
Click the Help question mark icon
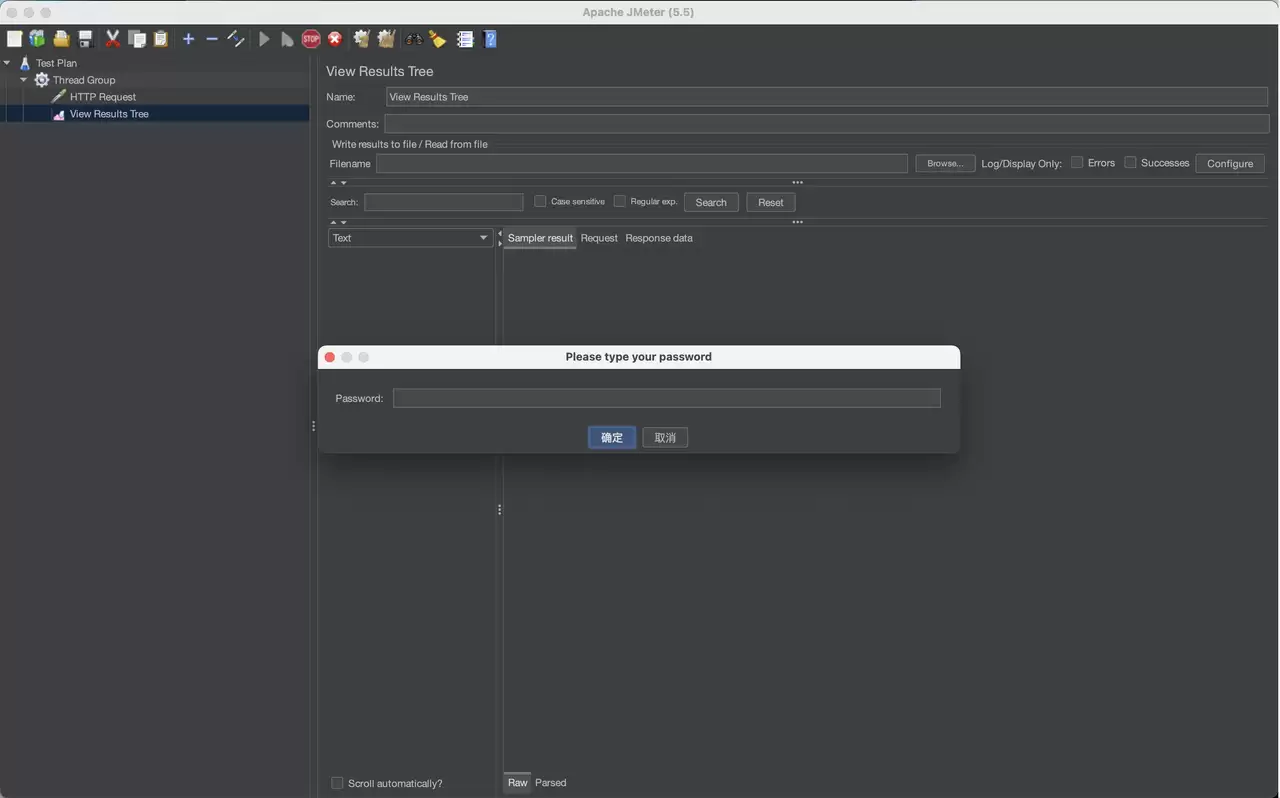coord(490,39)
